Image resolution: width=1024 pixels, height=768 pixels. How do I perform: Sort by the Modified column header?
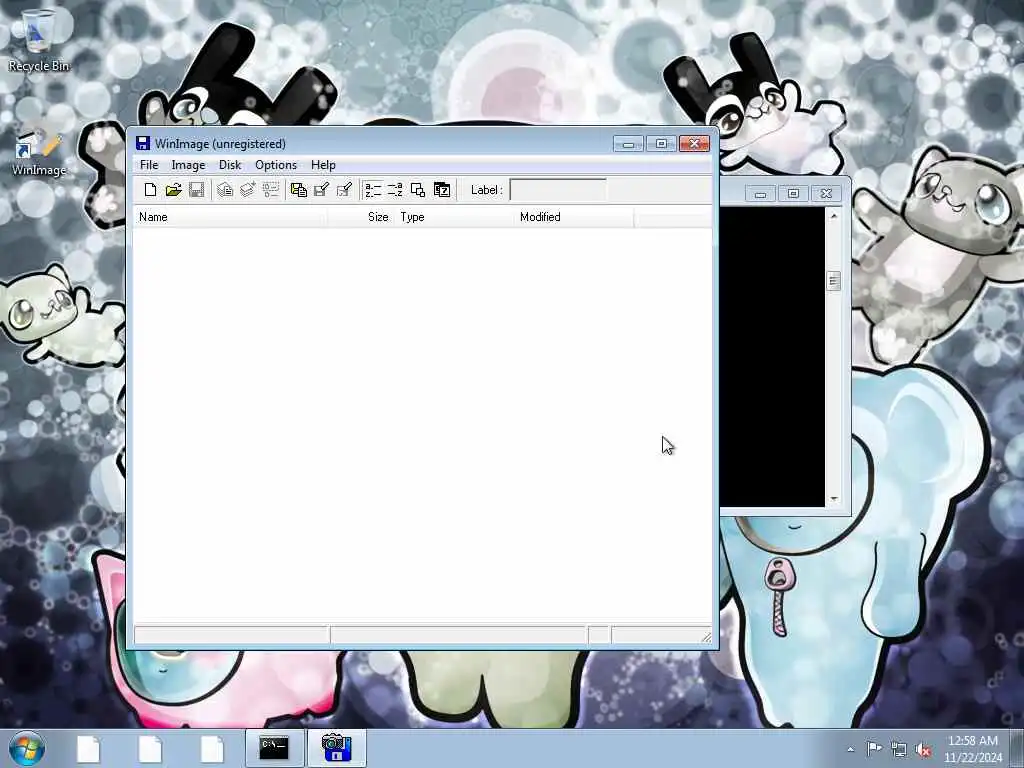click(x=573, y=217)
